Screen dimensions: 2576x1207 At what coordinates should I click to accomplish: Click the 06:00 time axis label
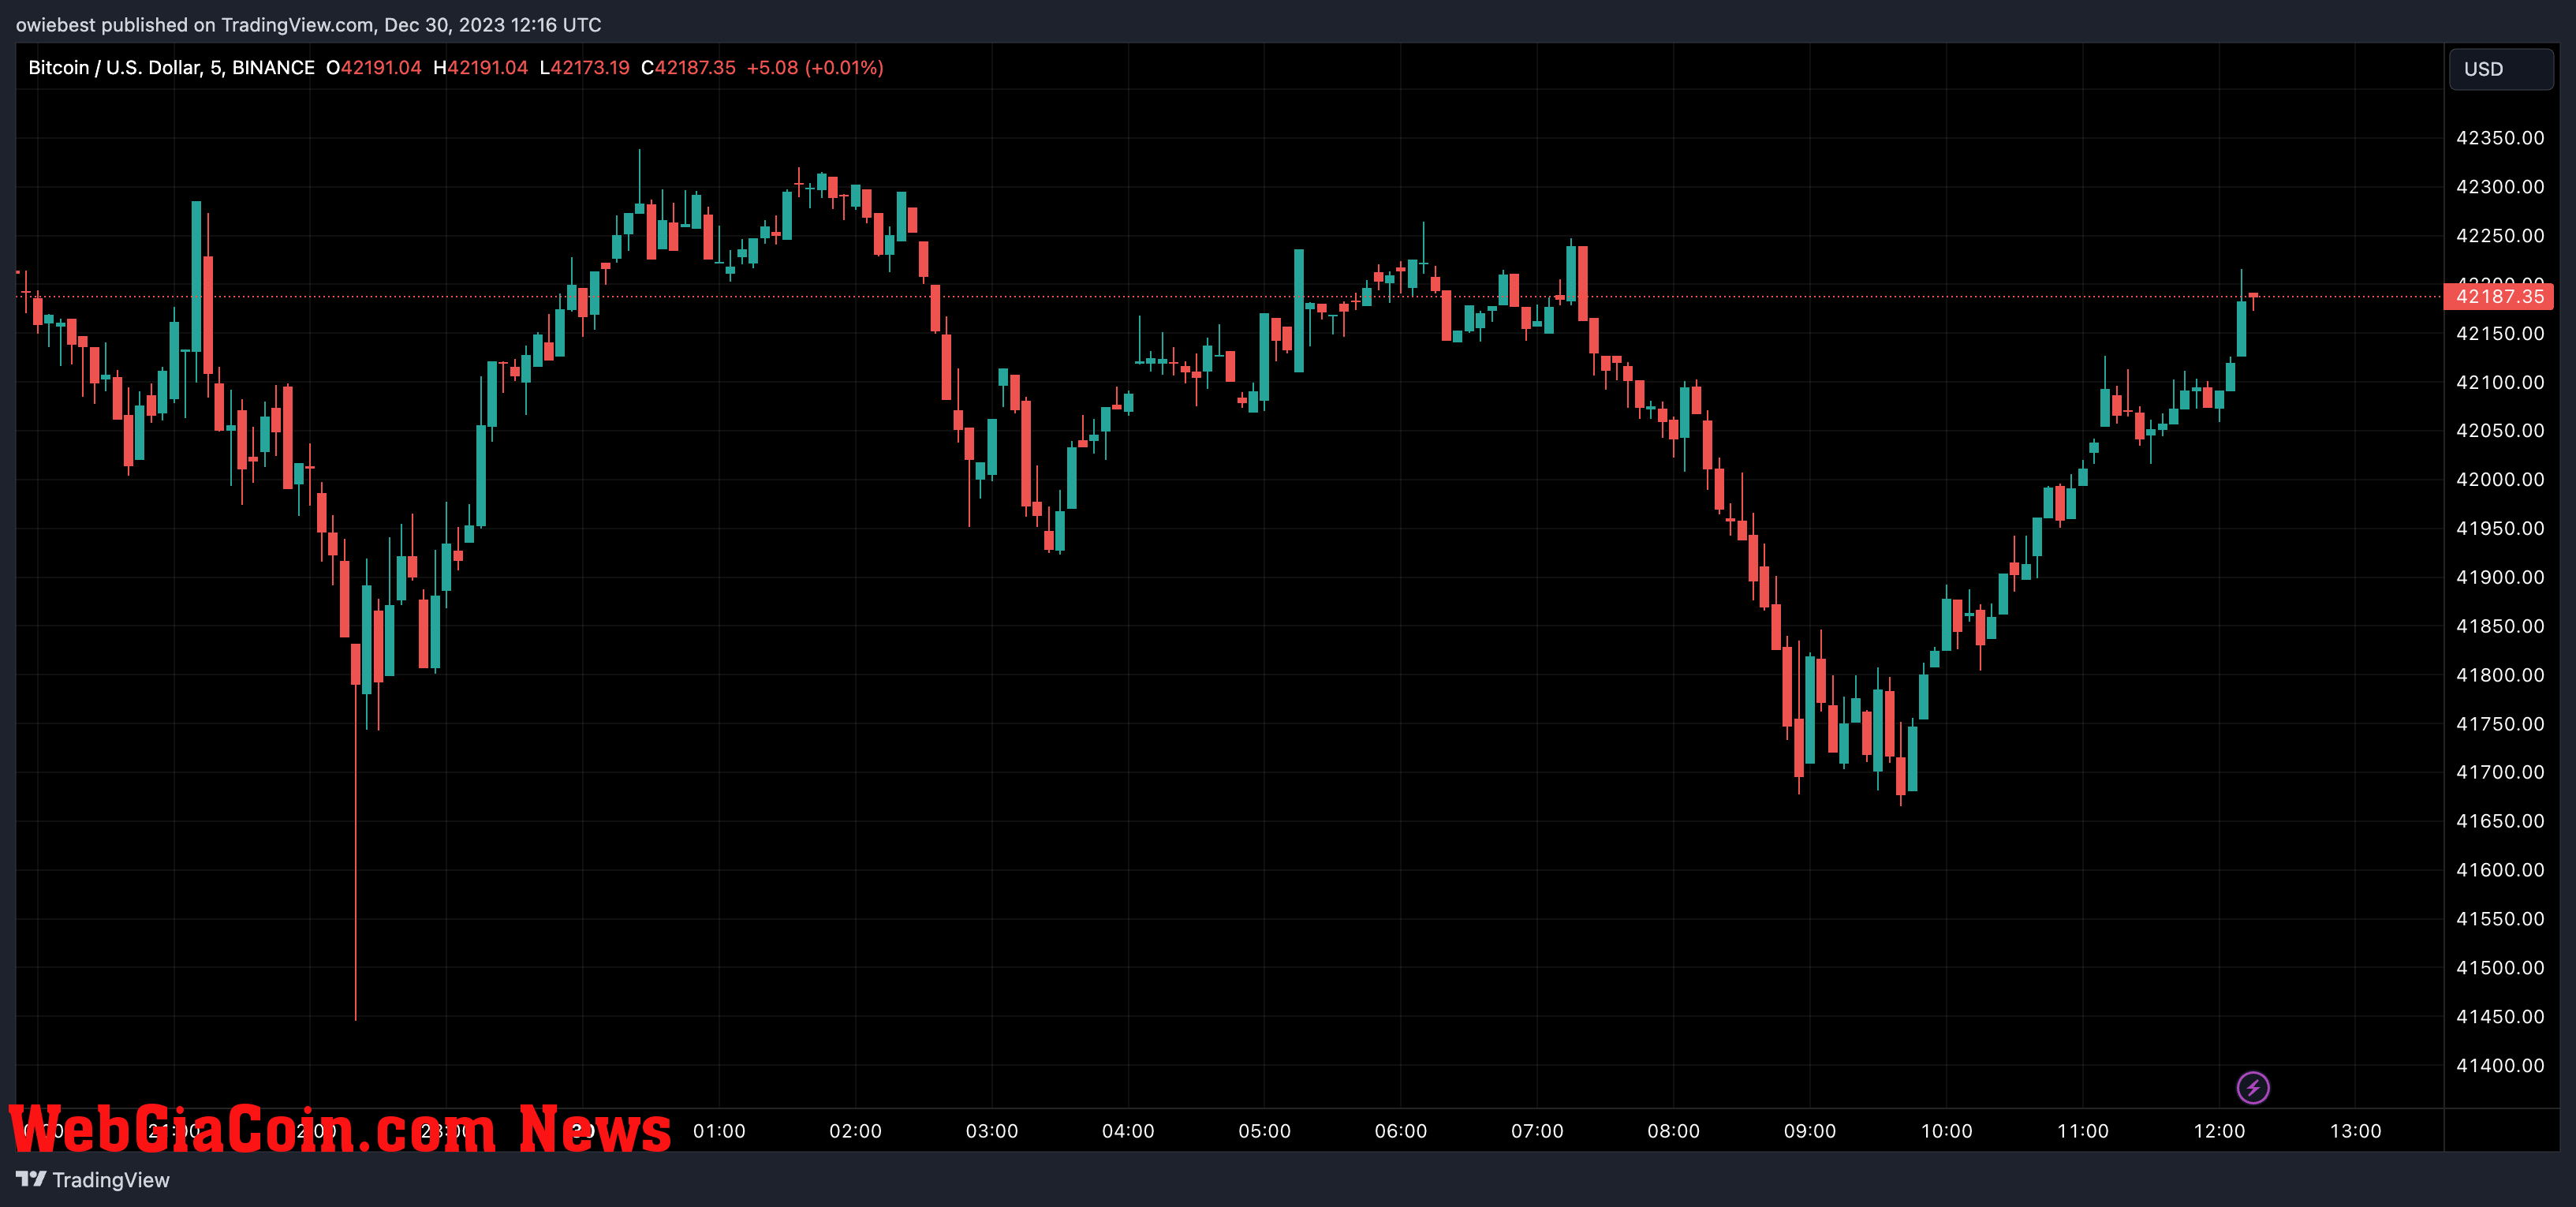coord(1401,1131)
